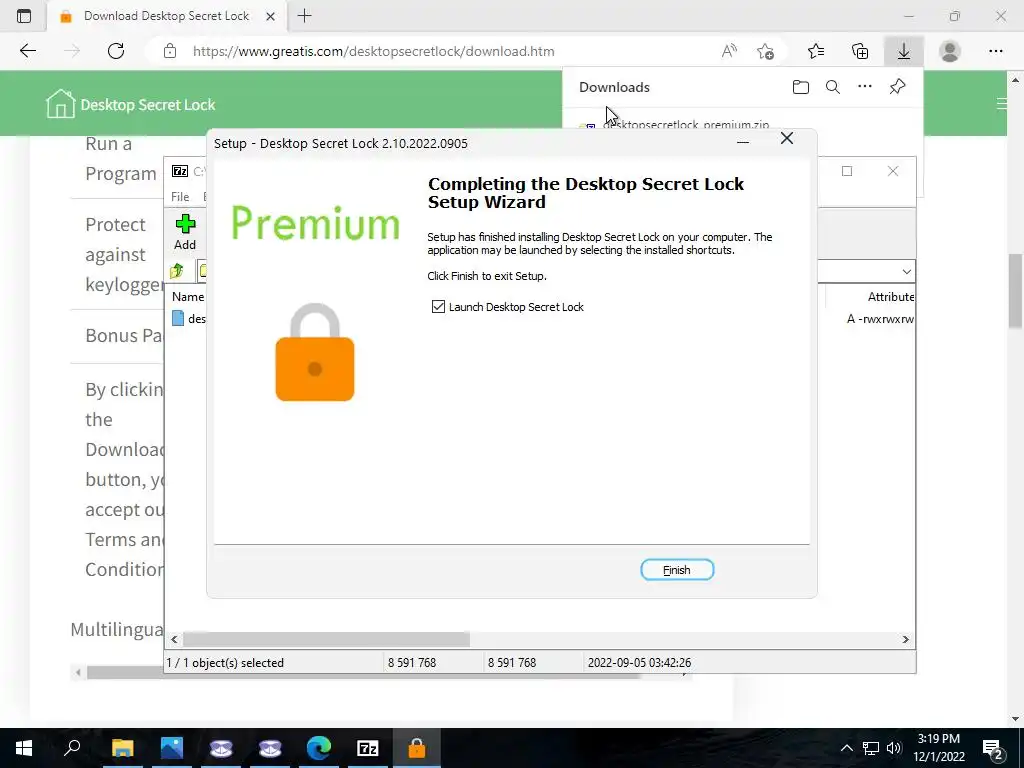Refresh the browser page
Image resolution: width=1024 pixels, height=768 pixels.
[x=116, y=51]
